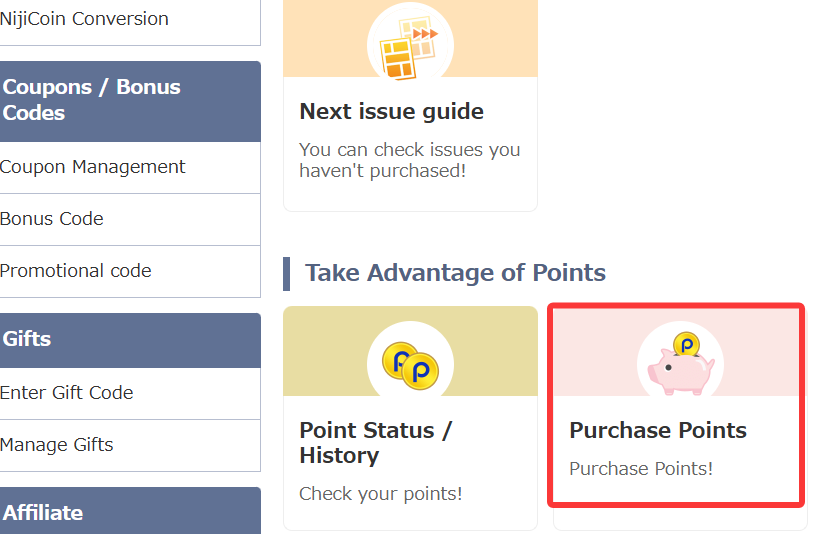The height and width of the screenshot is (534, 820).
Task: Click Take Advantage of Points heading
Action: point(455,273)
